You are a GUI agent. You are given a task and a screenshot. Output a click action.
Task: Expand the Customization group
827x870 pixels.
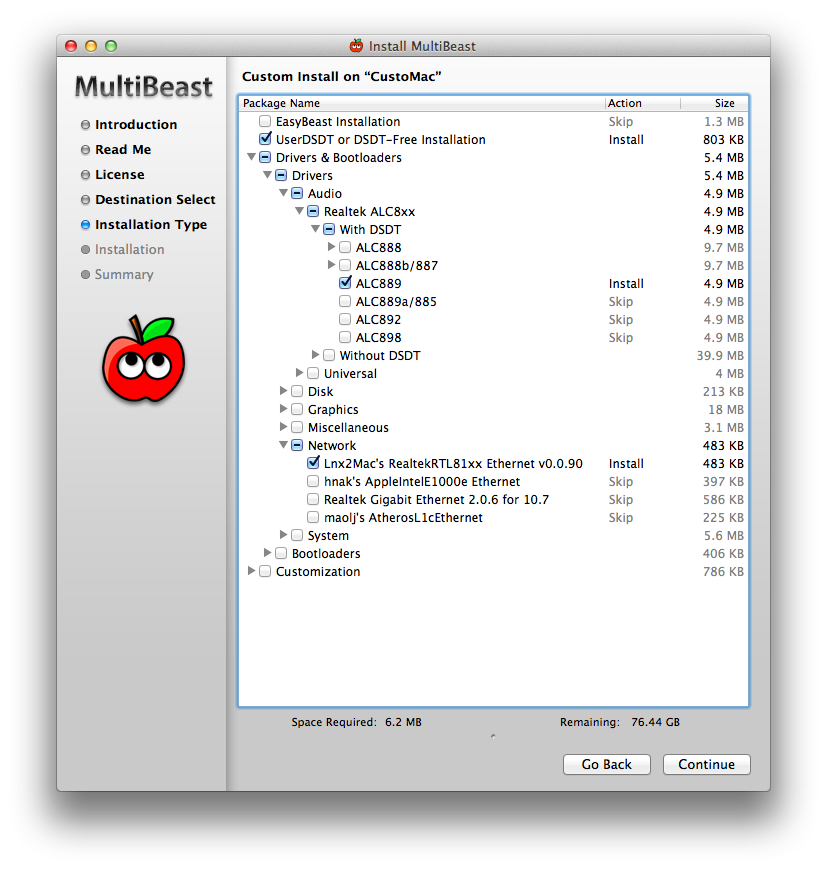(251, 570)
